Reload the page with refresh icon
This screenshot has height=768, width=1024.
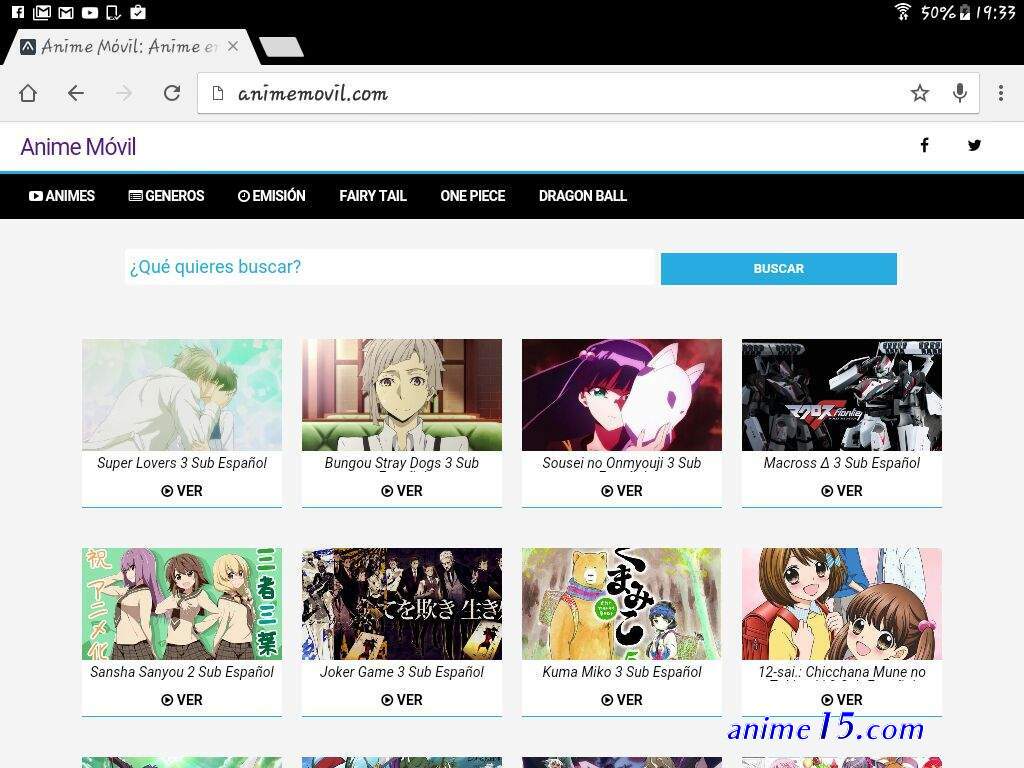(172, 93)
